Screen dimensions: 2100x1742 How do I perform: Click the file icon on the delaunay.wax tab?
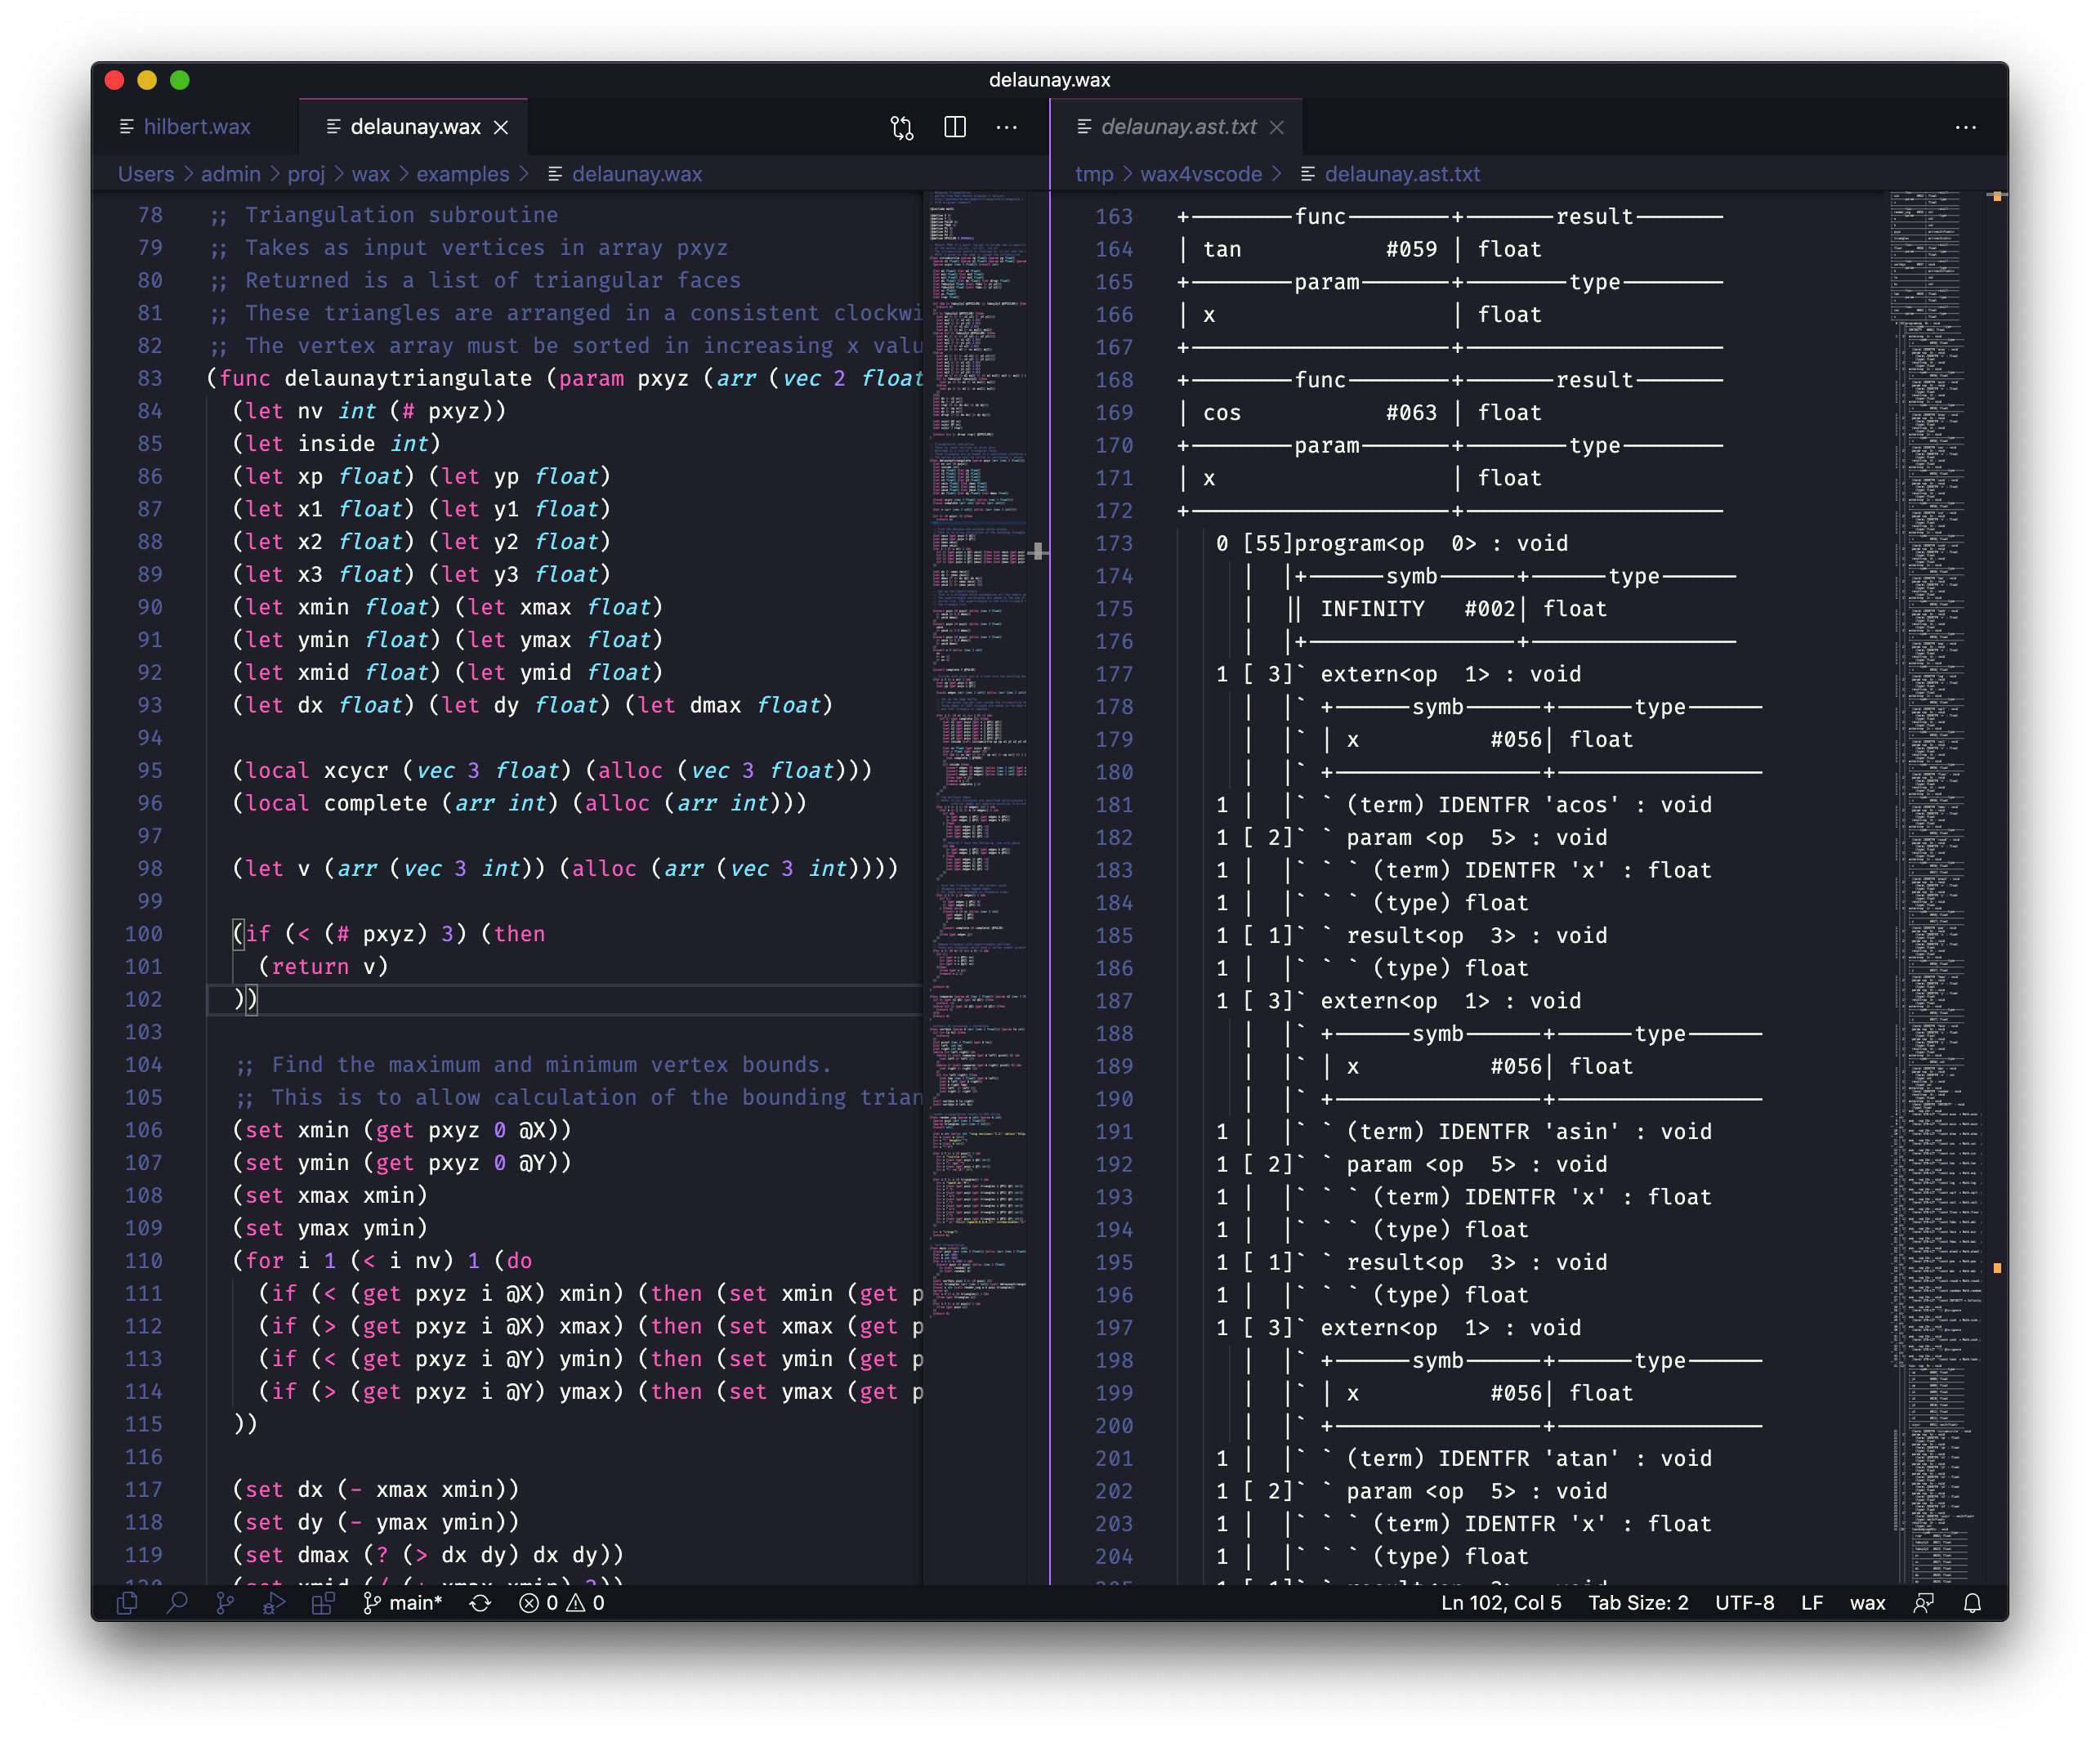(x=333, y=127)
